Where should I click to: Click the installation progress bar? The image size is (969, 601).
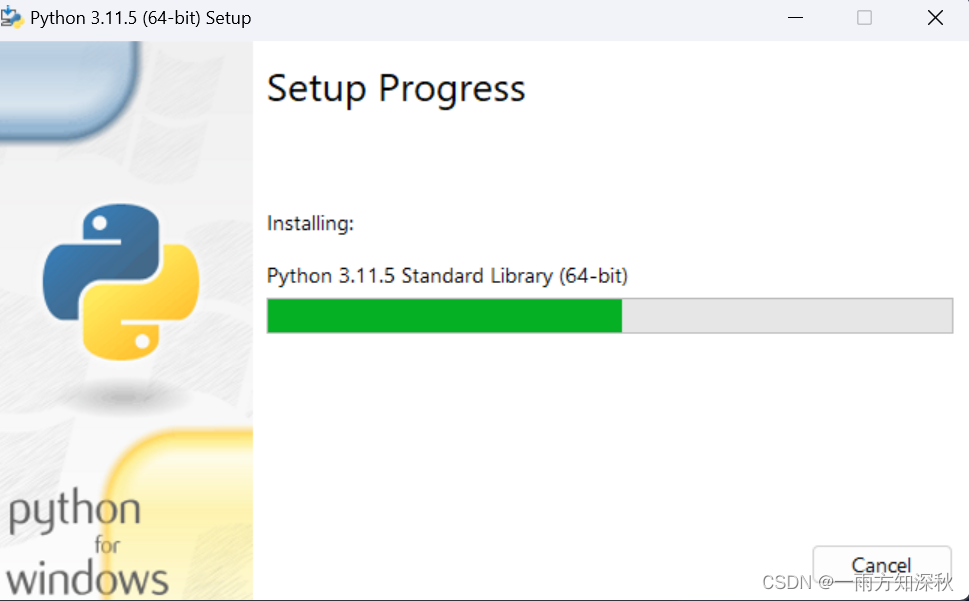(609, 315)
